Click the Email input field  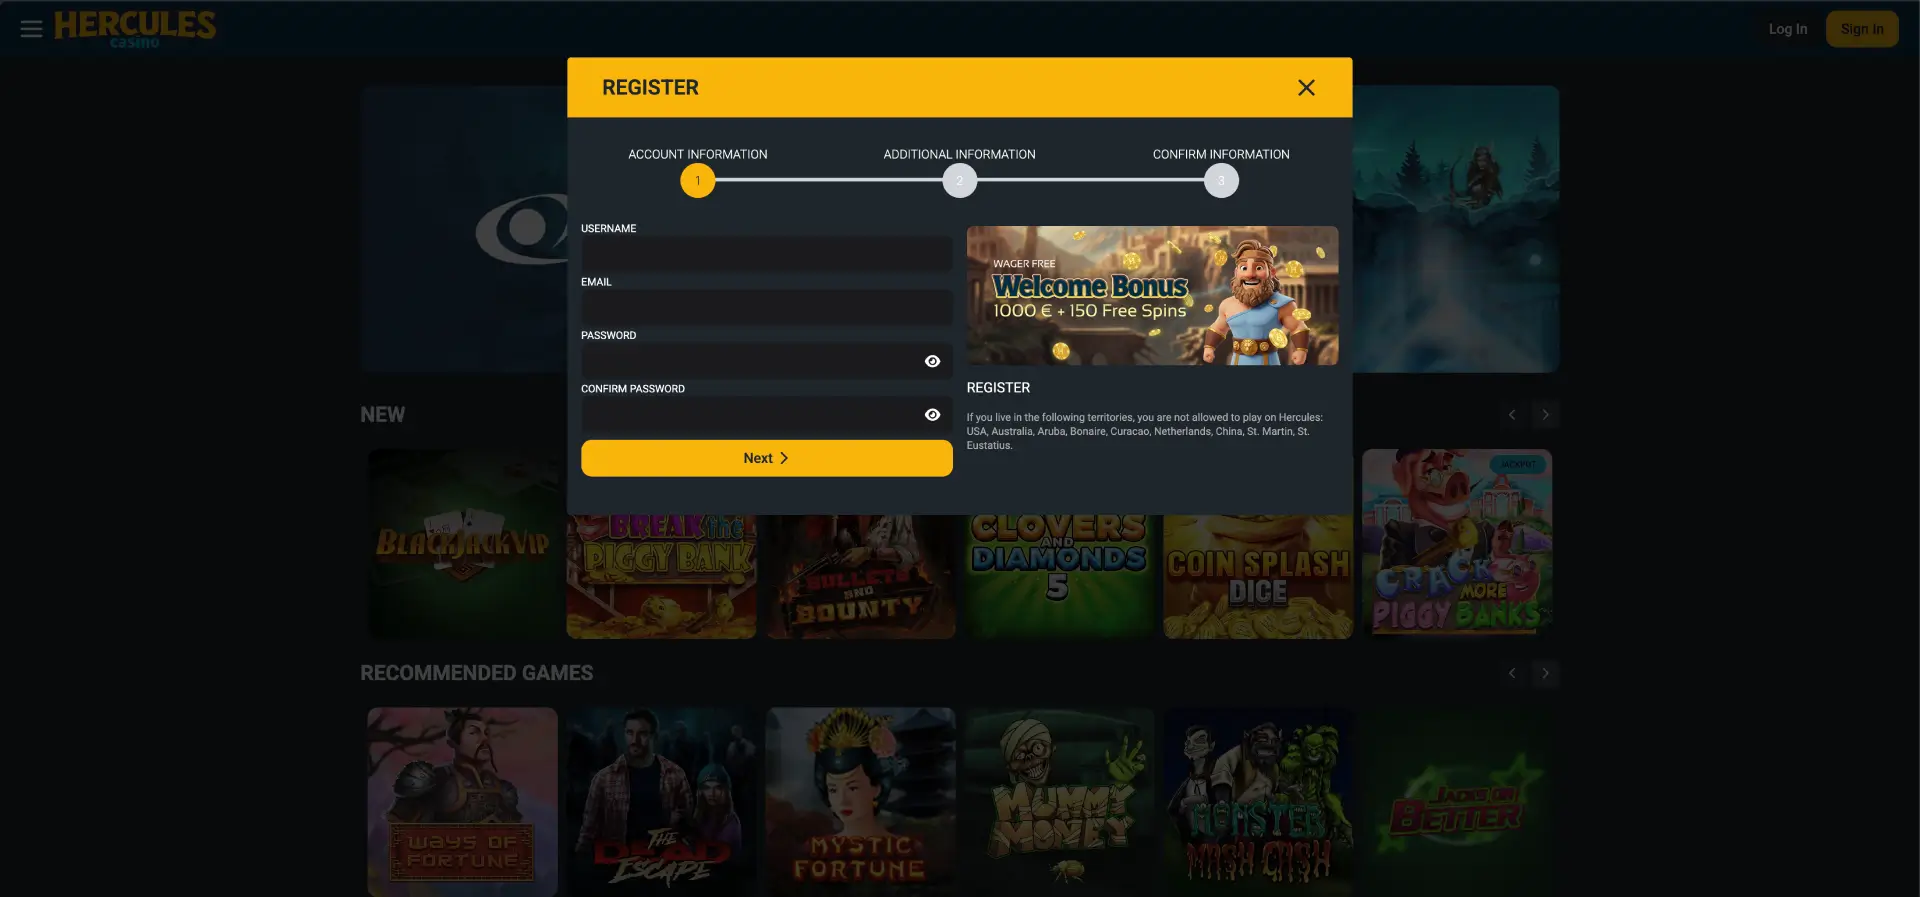766,307
